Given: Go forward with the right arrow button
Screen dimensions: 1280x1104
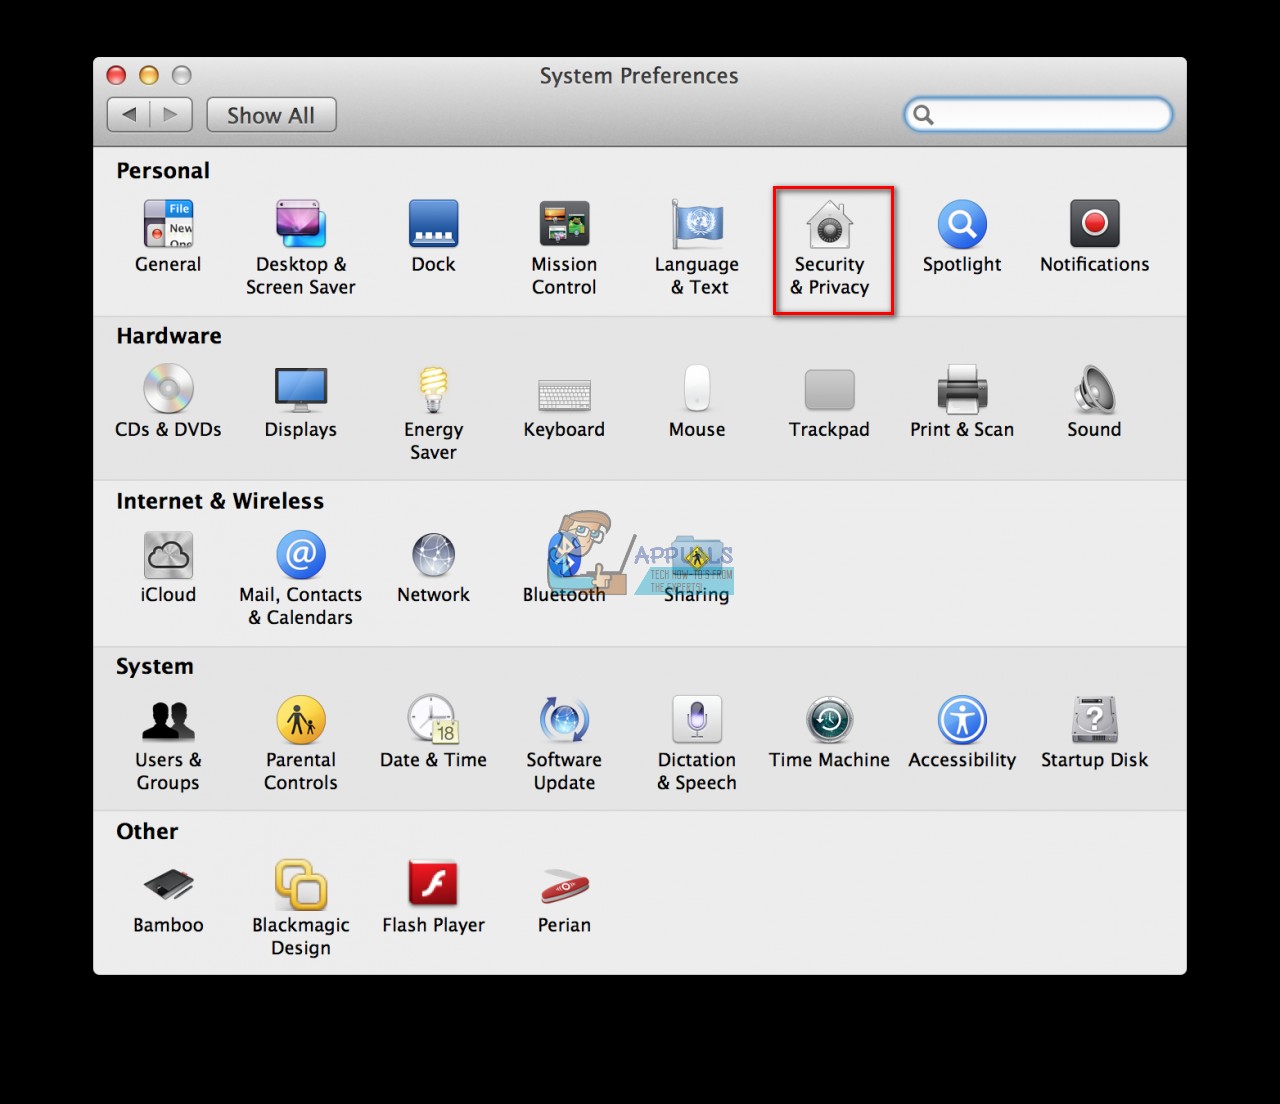Looking at the screenshot, I should pos(171,115).
